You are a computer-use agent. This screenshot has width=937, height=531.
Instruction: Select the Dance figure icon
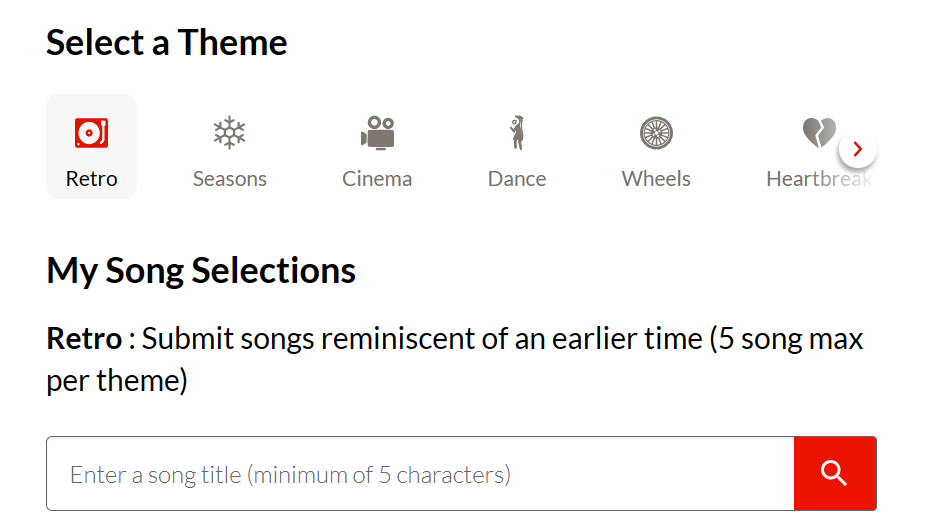click(517, 132)
